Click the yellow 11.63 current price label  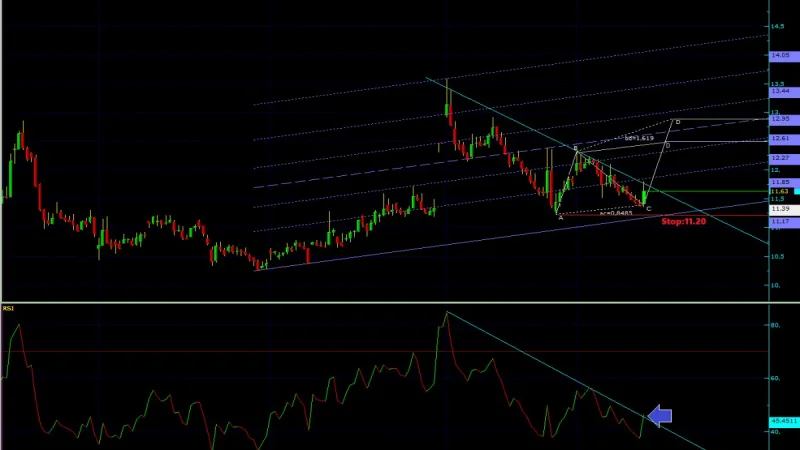(781, 191)
